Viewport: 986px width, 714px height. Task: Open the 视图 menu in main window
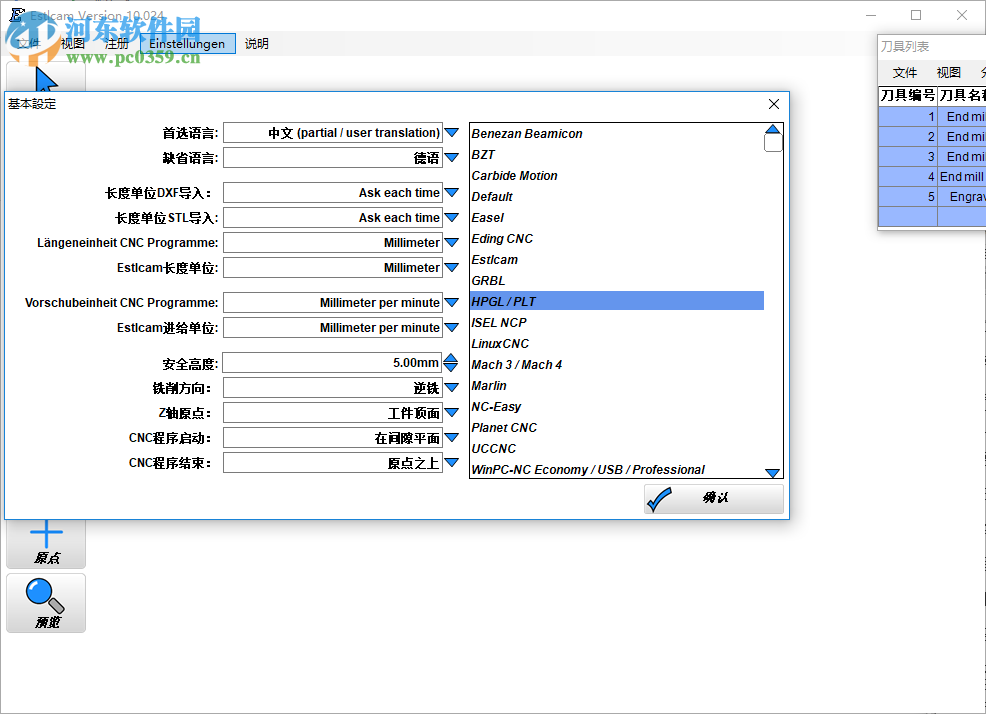pos(72,43)
